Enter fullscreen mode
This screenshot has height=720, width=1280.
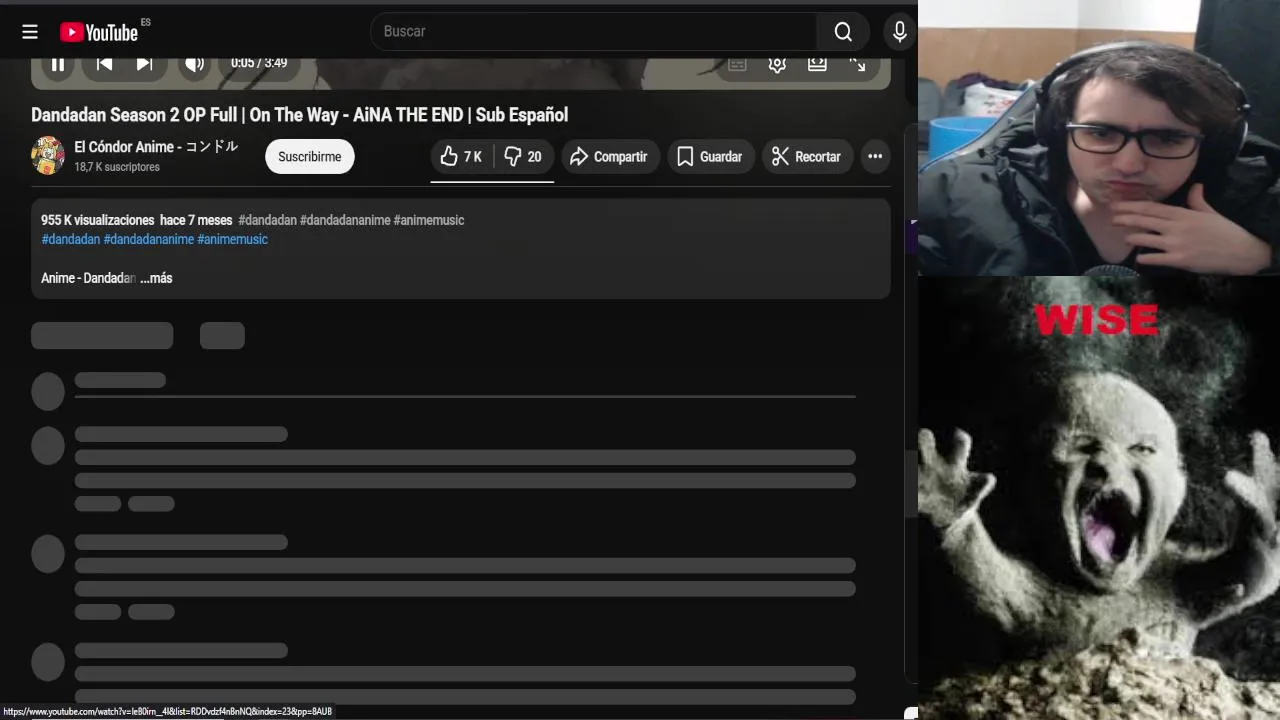[x=858, y=64]
